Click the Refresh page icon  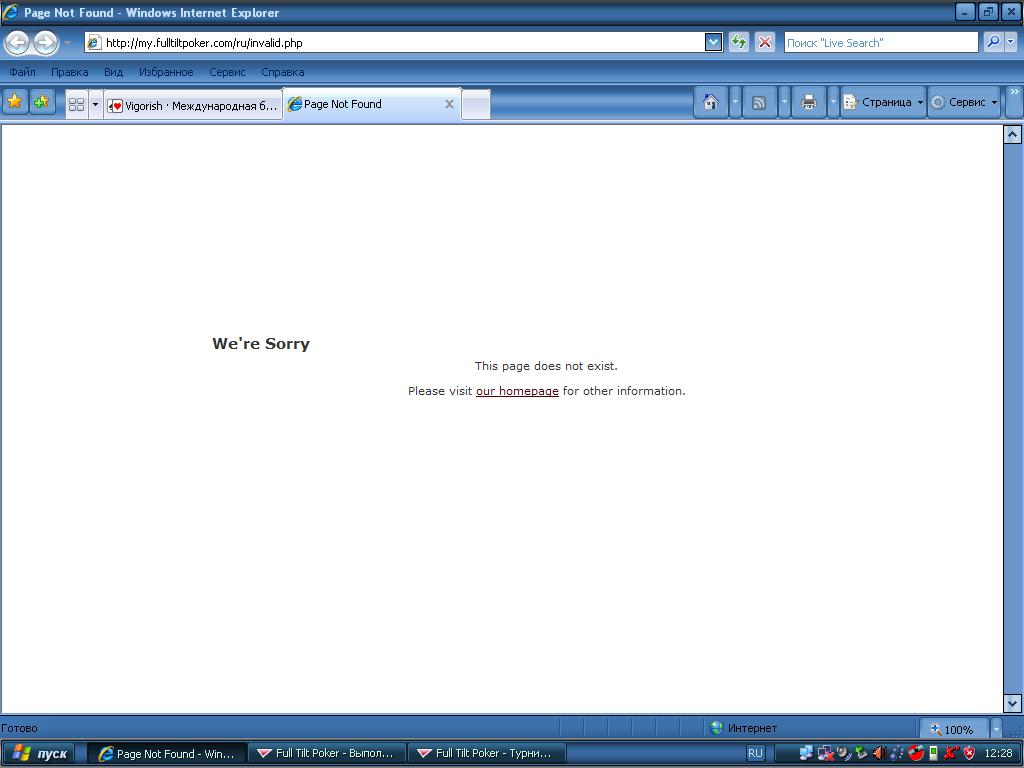pos(739,42)
